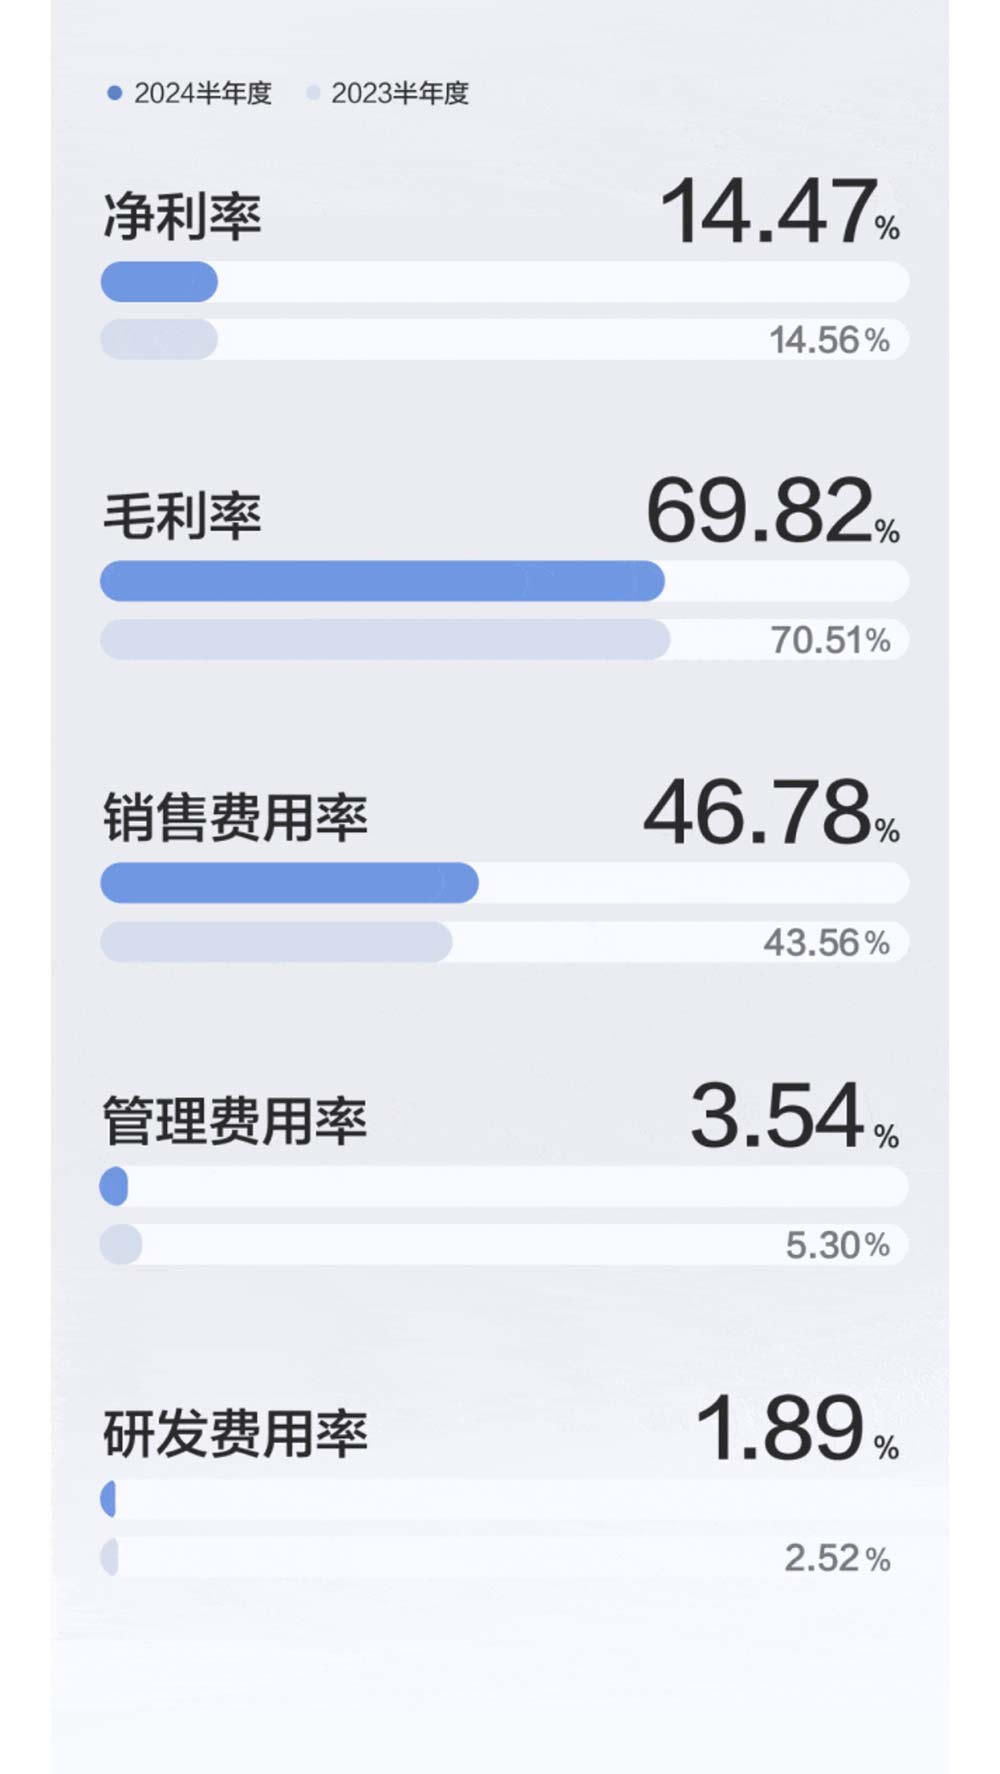Click the blue 净利率 2024 bar fill

pyautogui.click(x=159, y=282)
